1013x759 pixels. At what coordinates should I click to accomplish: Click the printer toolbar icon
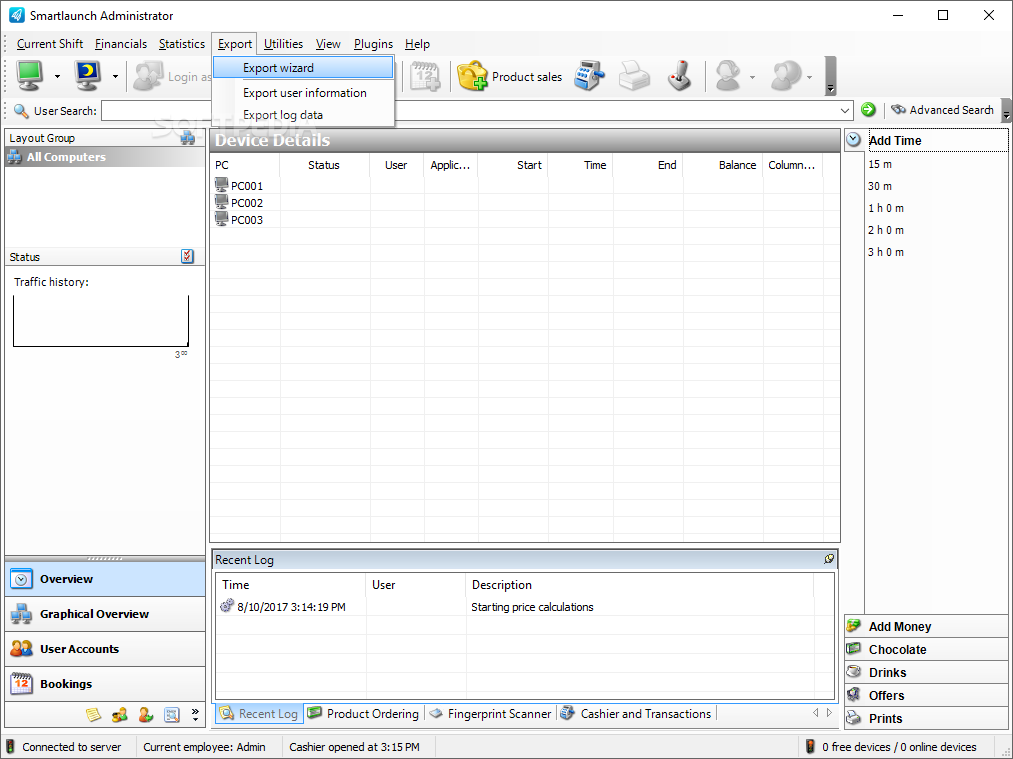pyautogui.click(x=634, y=76)
